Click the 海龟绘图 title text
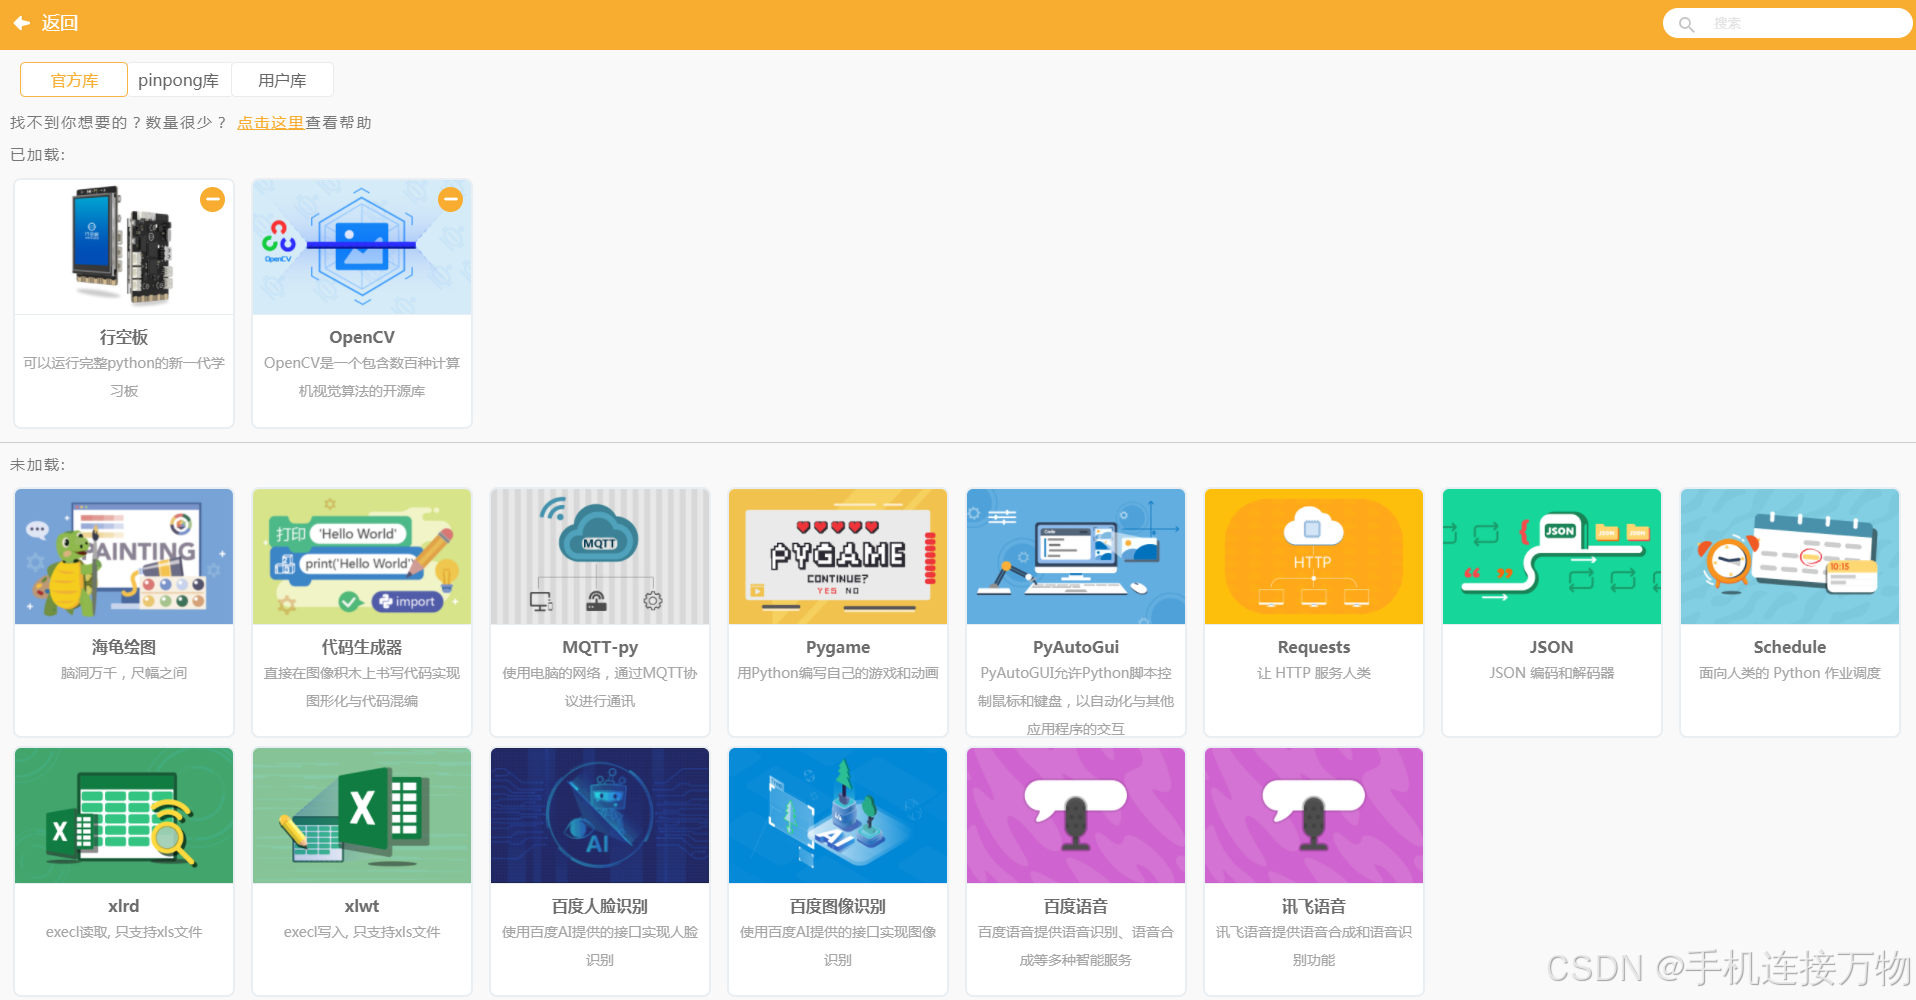 [124, 647]
